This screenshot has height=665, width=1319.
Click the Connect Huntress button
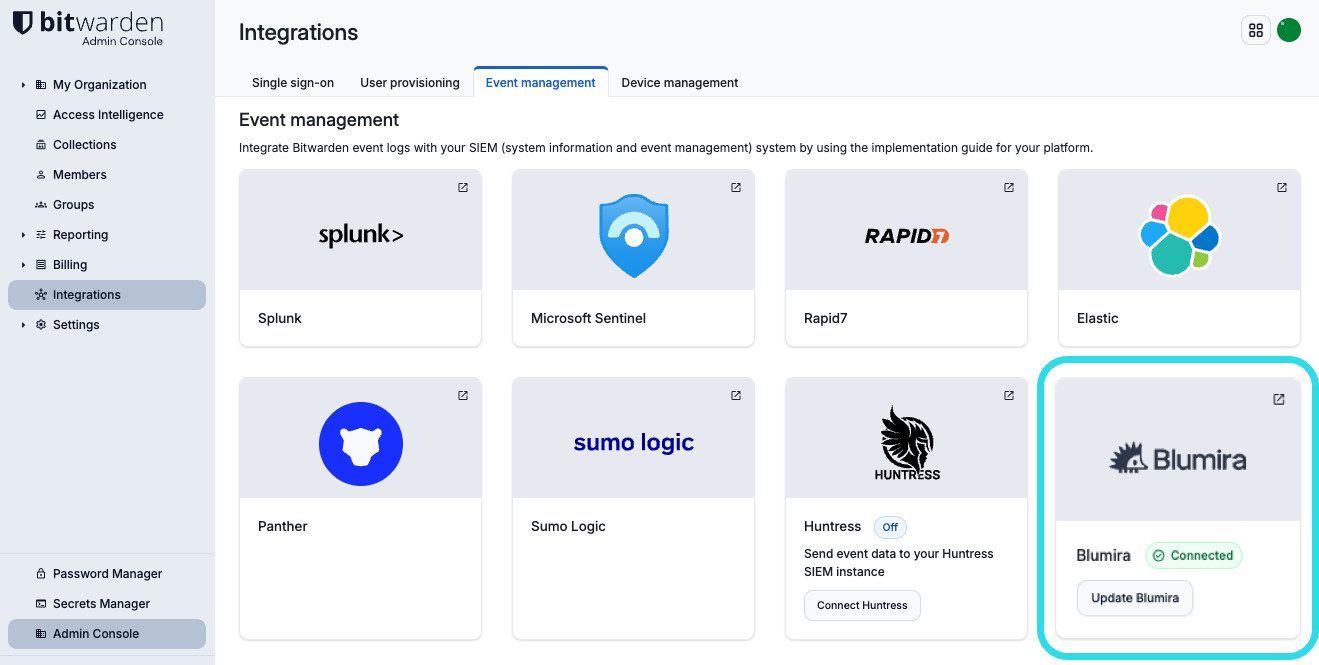[x=862, y=605]
